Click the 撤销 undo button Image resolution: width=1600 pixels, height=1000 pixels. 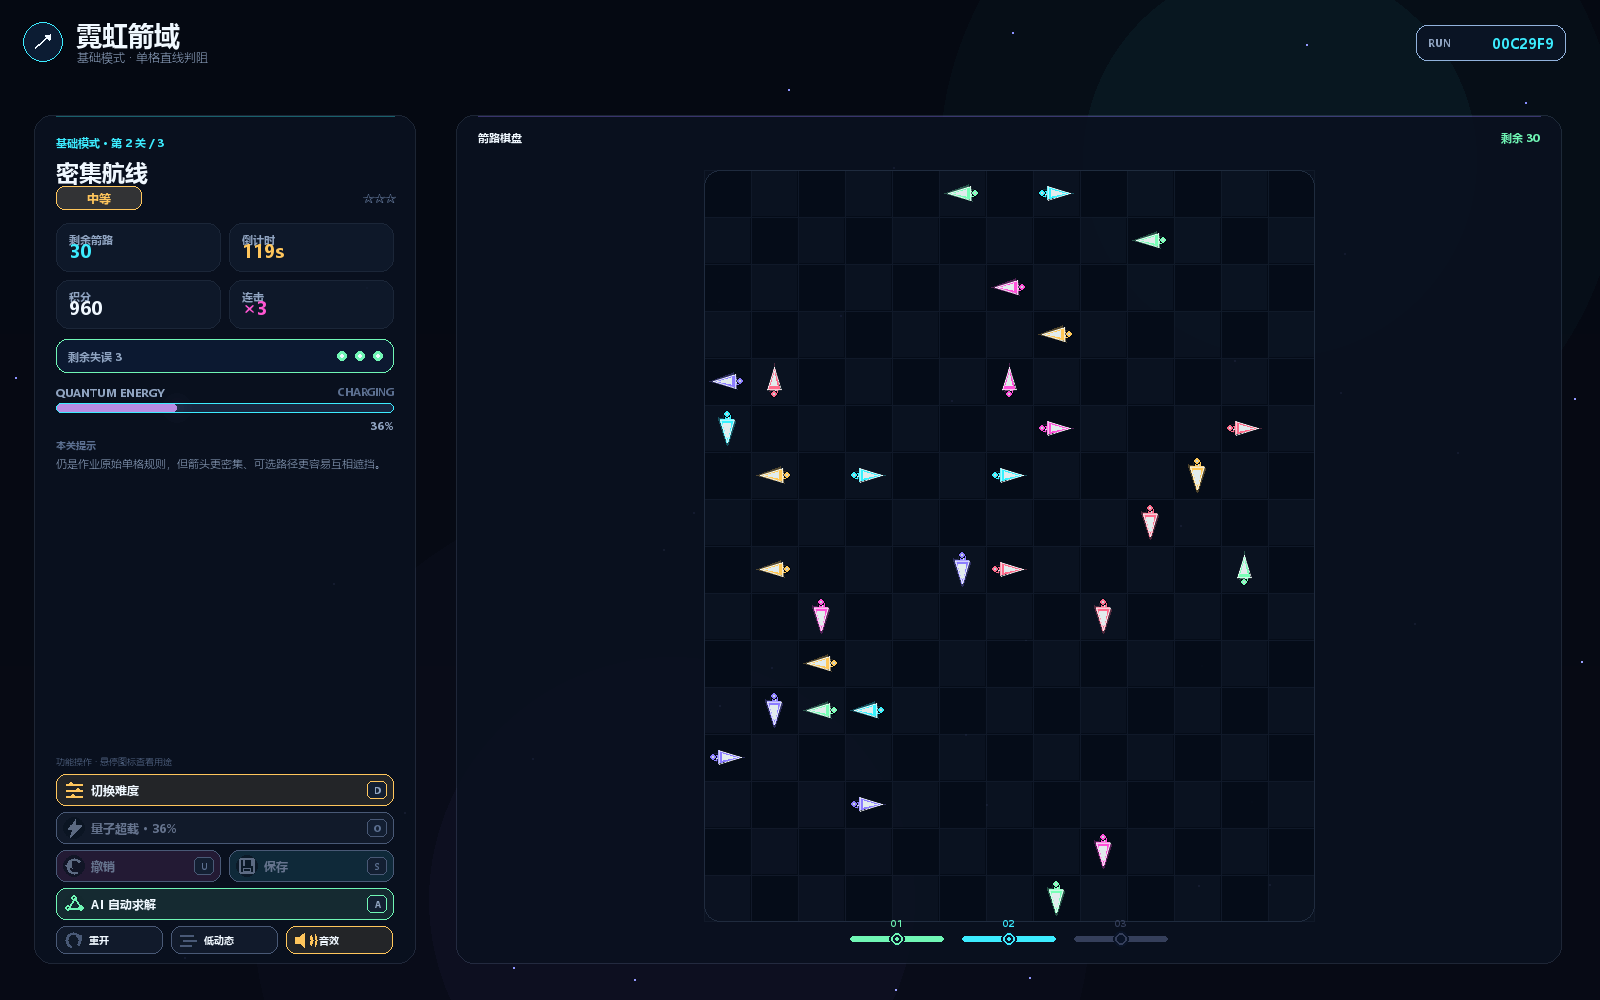[138, 866]
